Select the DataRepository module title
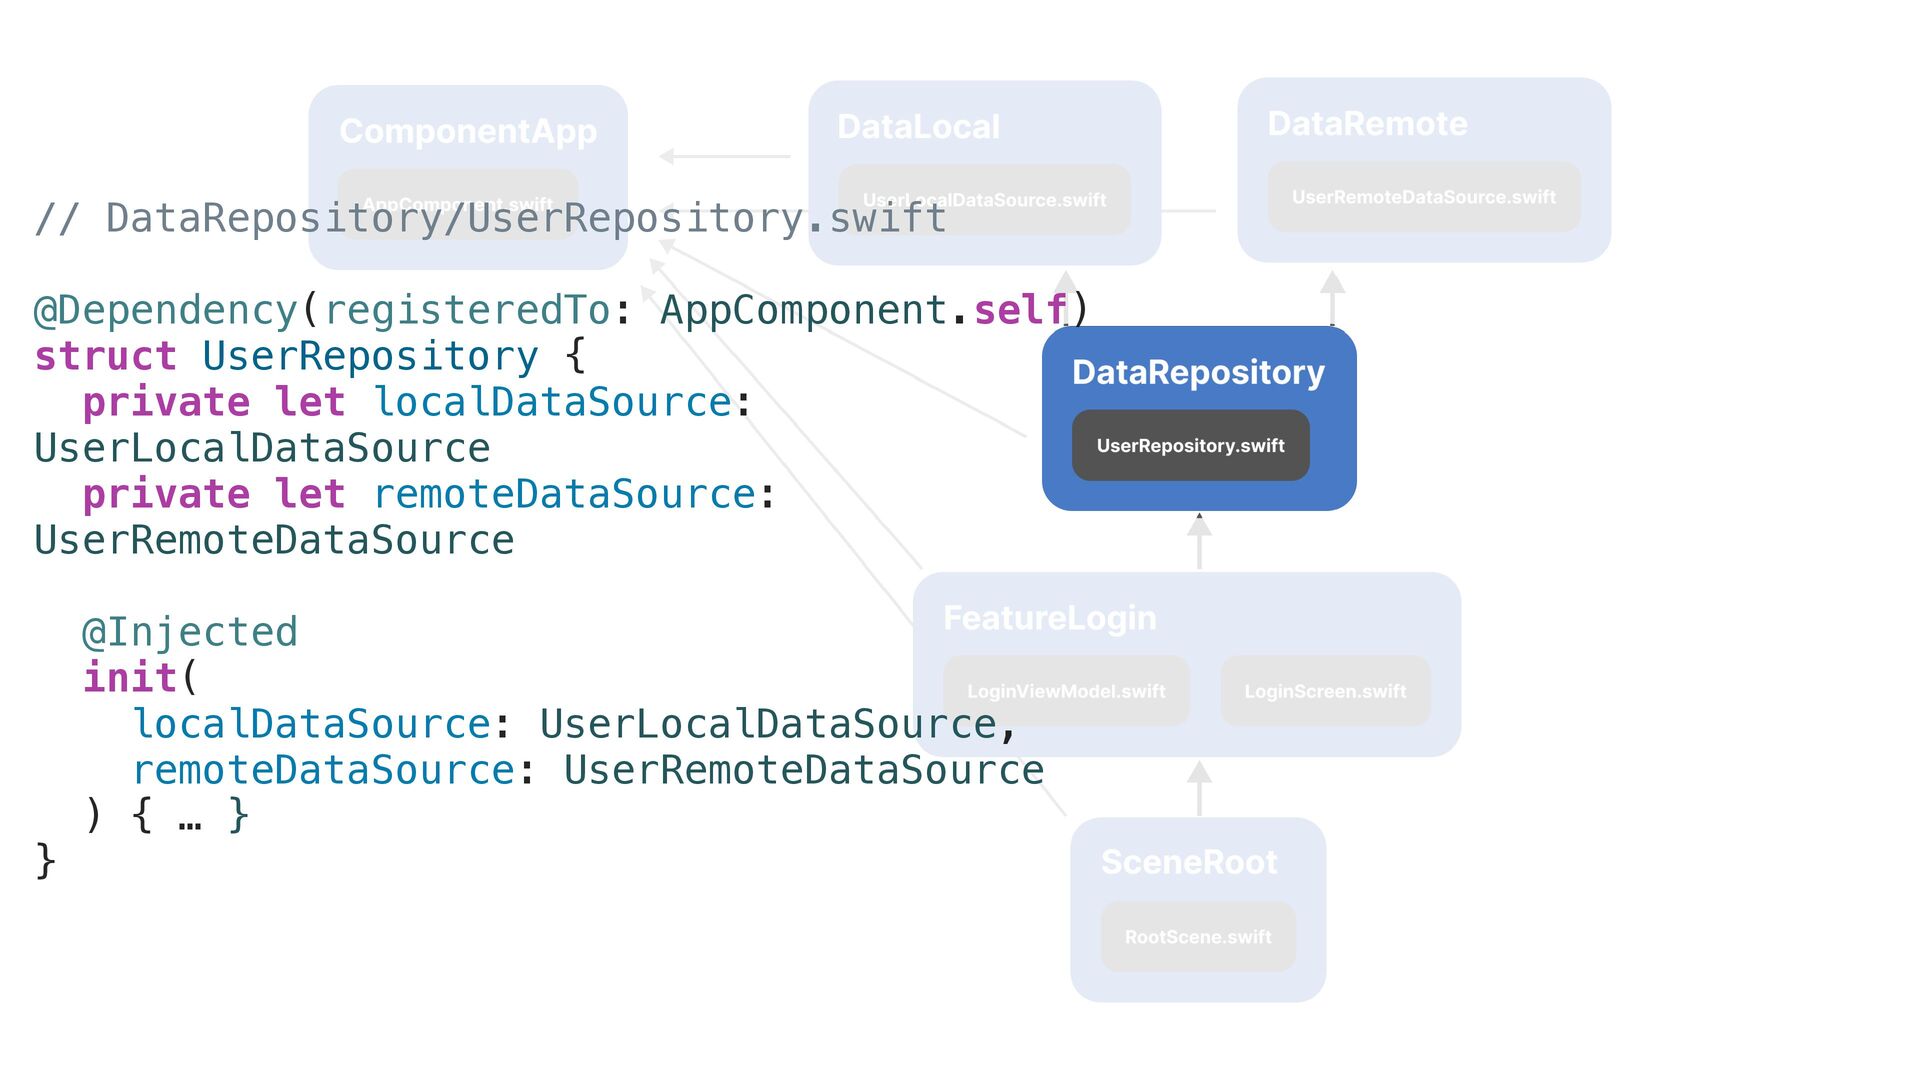 pos(1198,372)
